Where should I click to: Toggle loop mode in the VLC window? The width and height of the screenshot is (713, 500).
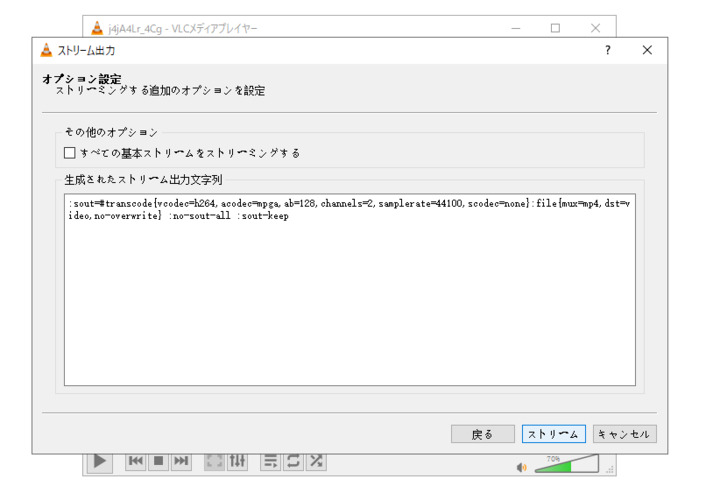(x=293, y=461)
